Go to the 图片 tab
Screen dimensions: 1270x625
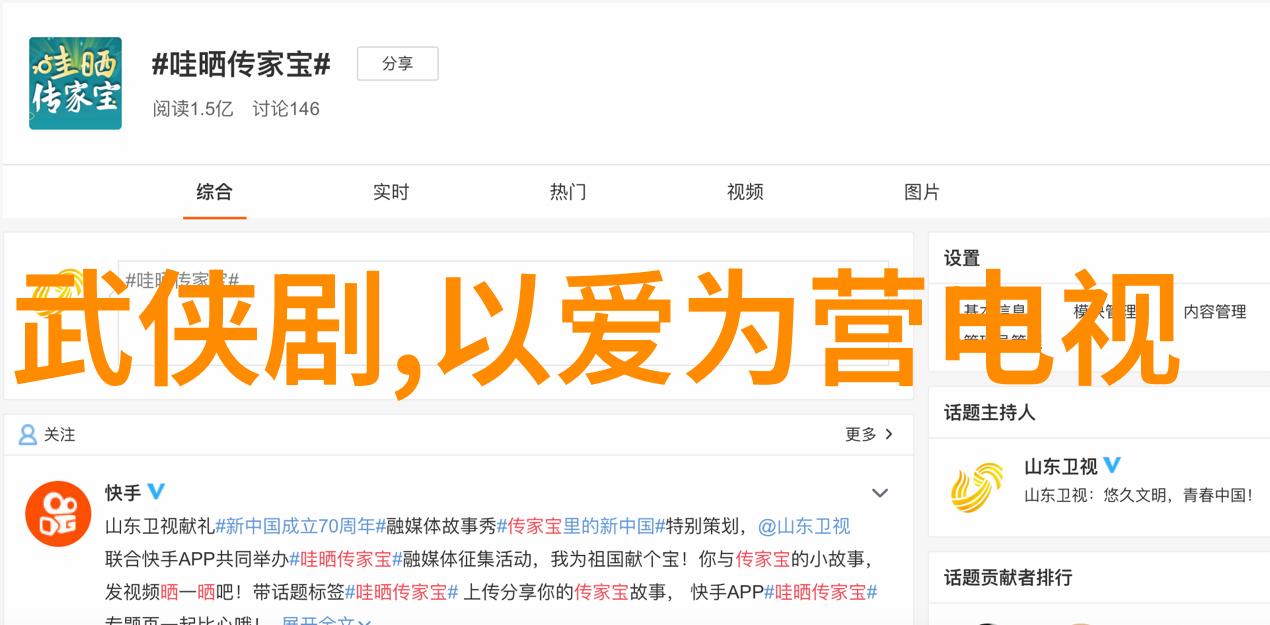click(922, 192)
